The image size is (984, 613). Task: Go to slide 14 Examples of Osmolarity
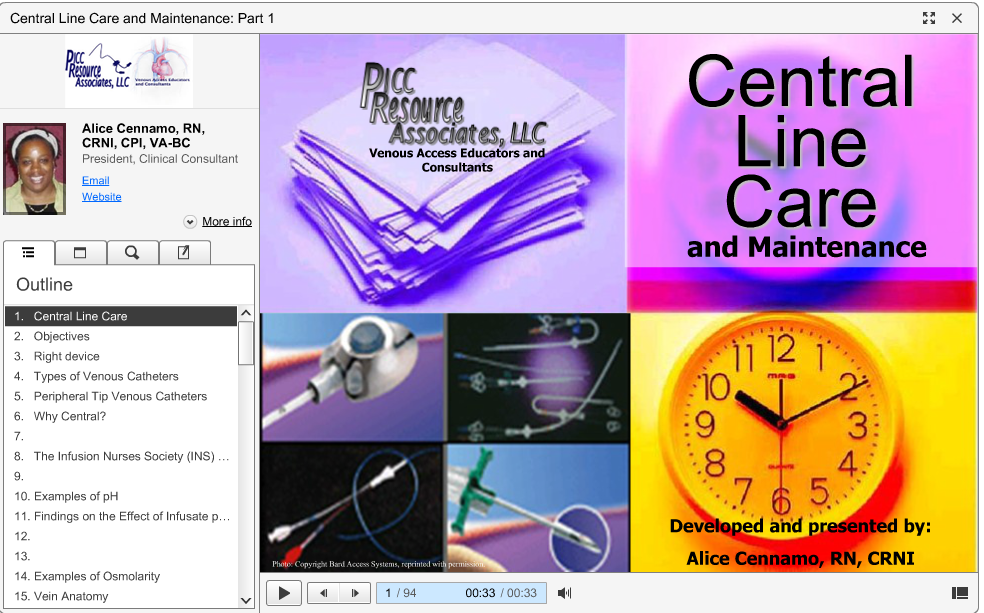point(121,576)
